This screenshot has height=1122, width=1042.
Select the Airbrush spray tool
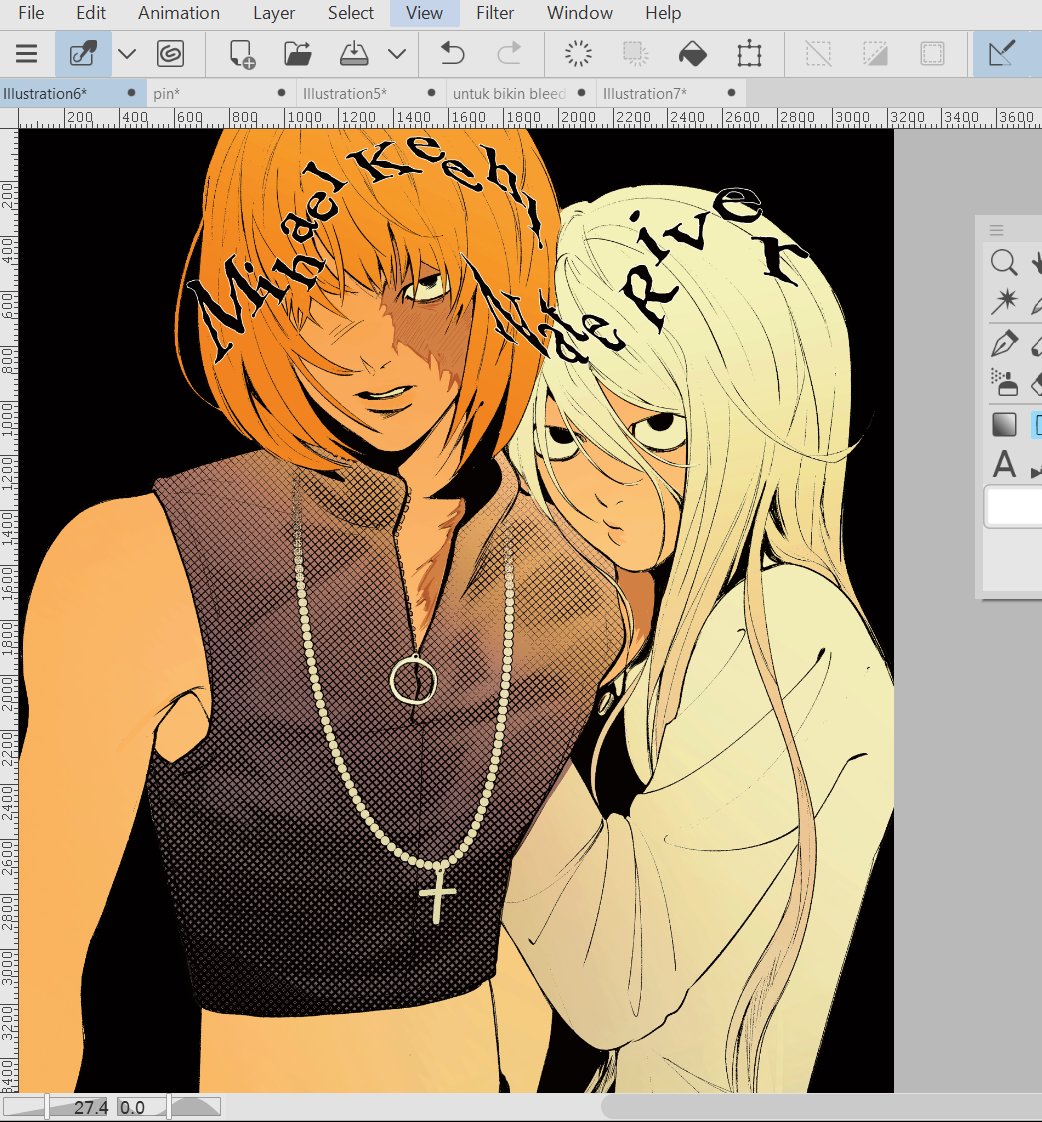[x=1004, y=382]
